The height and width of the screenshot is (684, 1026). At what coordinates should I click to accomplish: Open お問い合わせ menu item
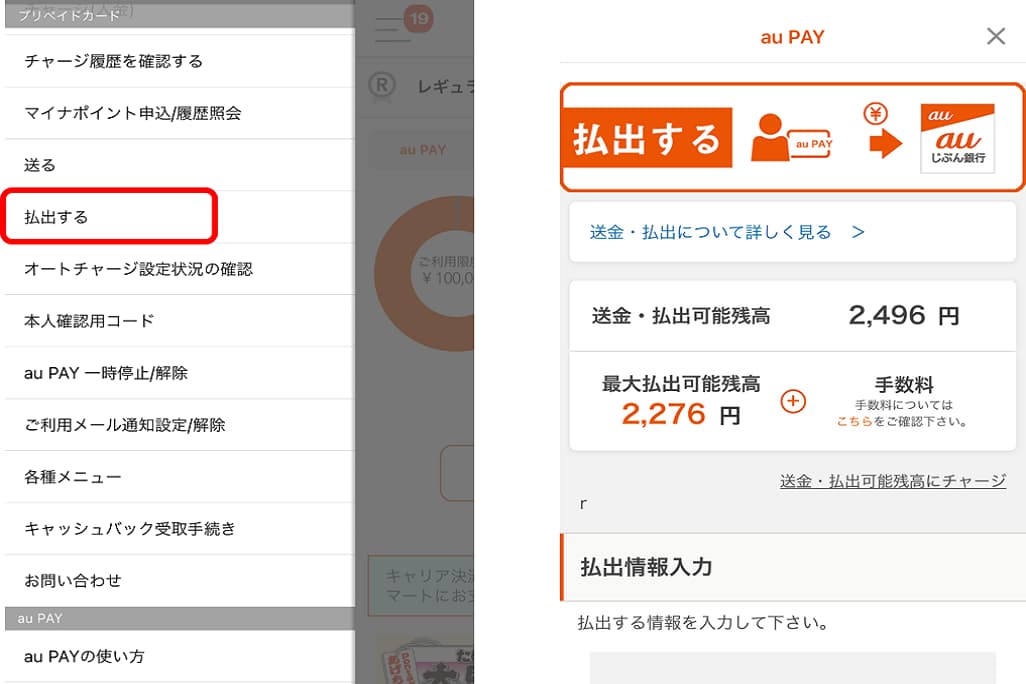[179, 581]
